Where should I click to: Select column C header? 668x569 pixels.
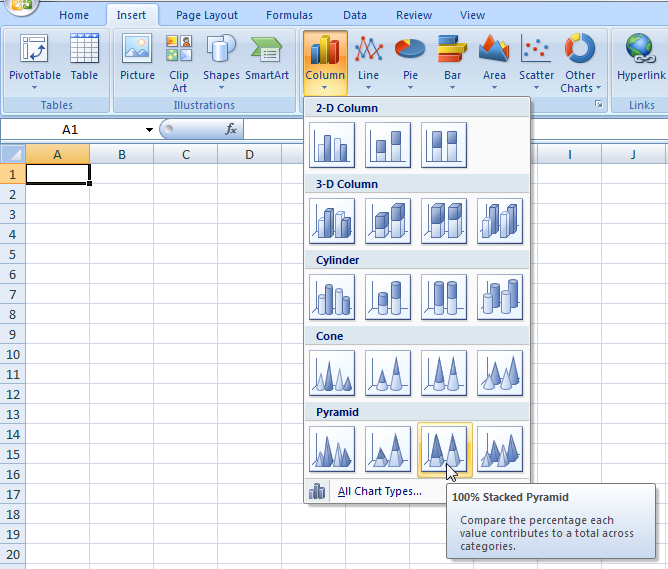tap(186, 155)
